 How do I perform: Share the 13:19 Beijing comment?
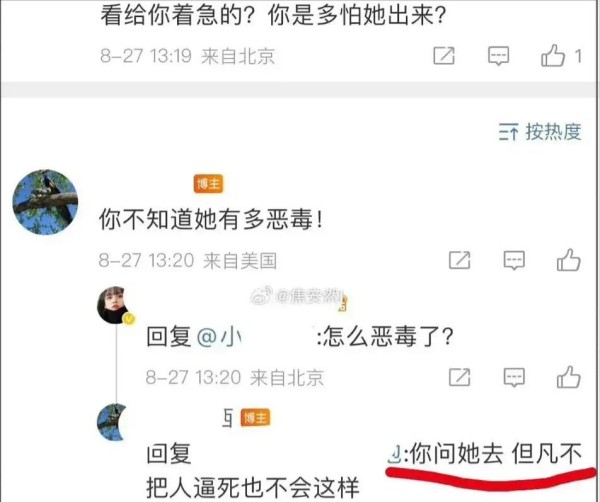coord(444,56)
